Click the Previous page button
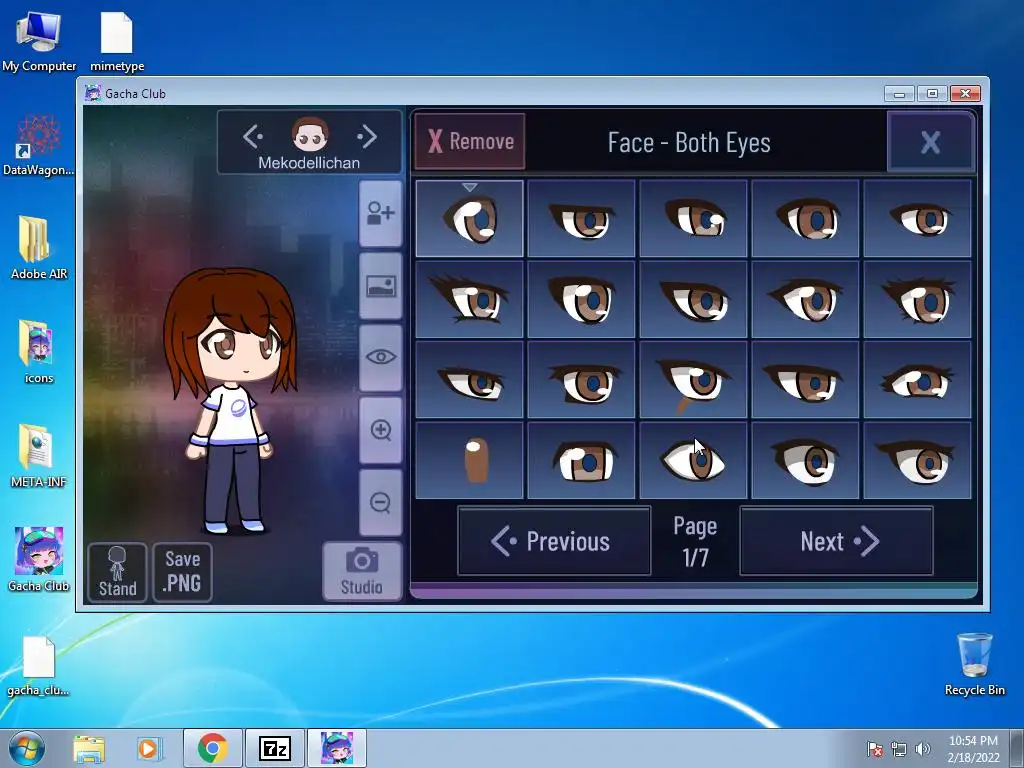The width and height of the screenshot is (1024, 768). pyautogui.click(x=554, y=541)
